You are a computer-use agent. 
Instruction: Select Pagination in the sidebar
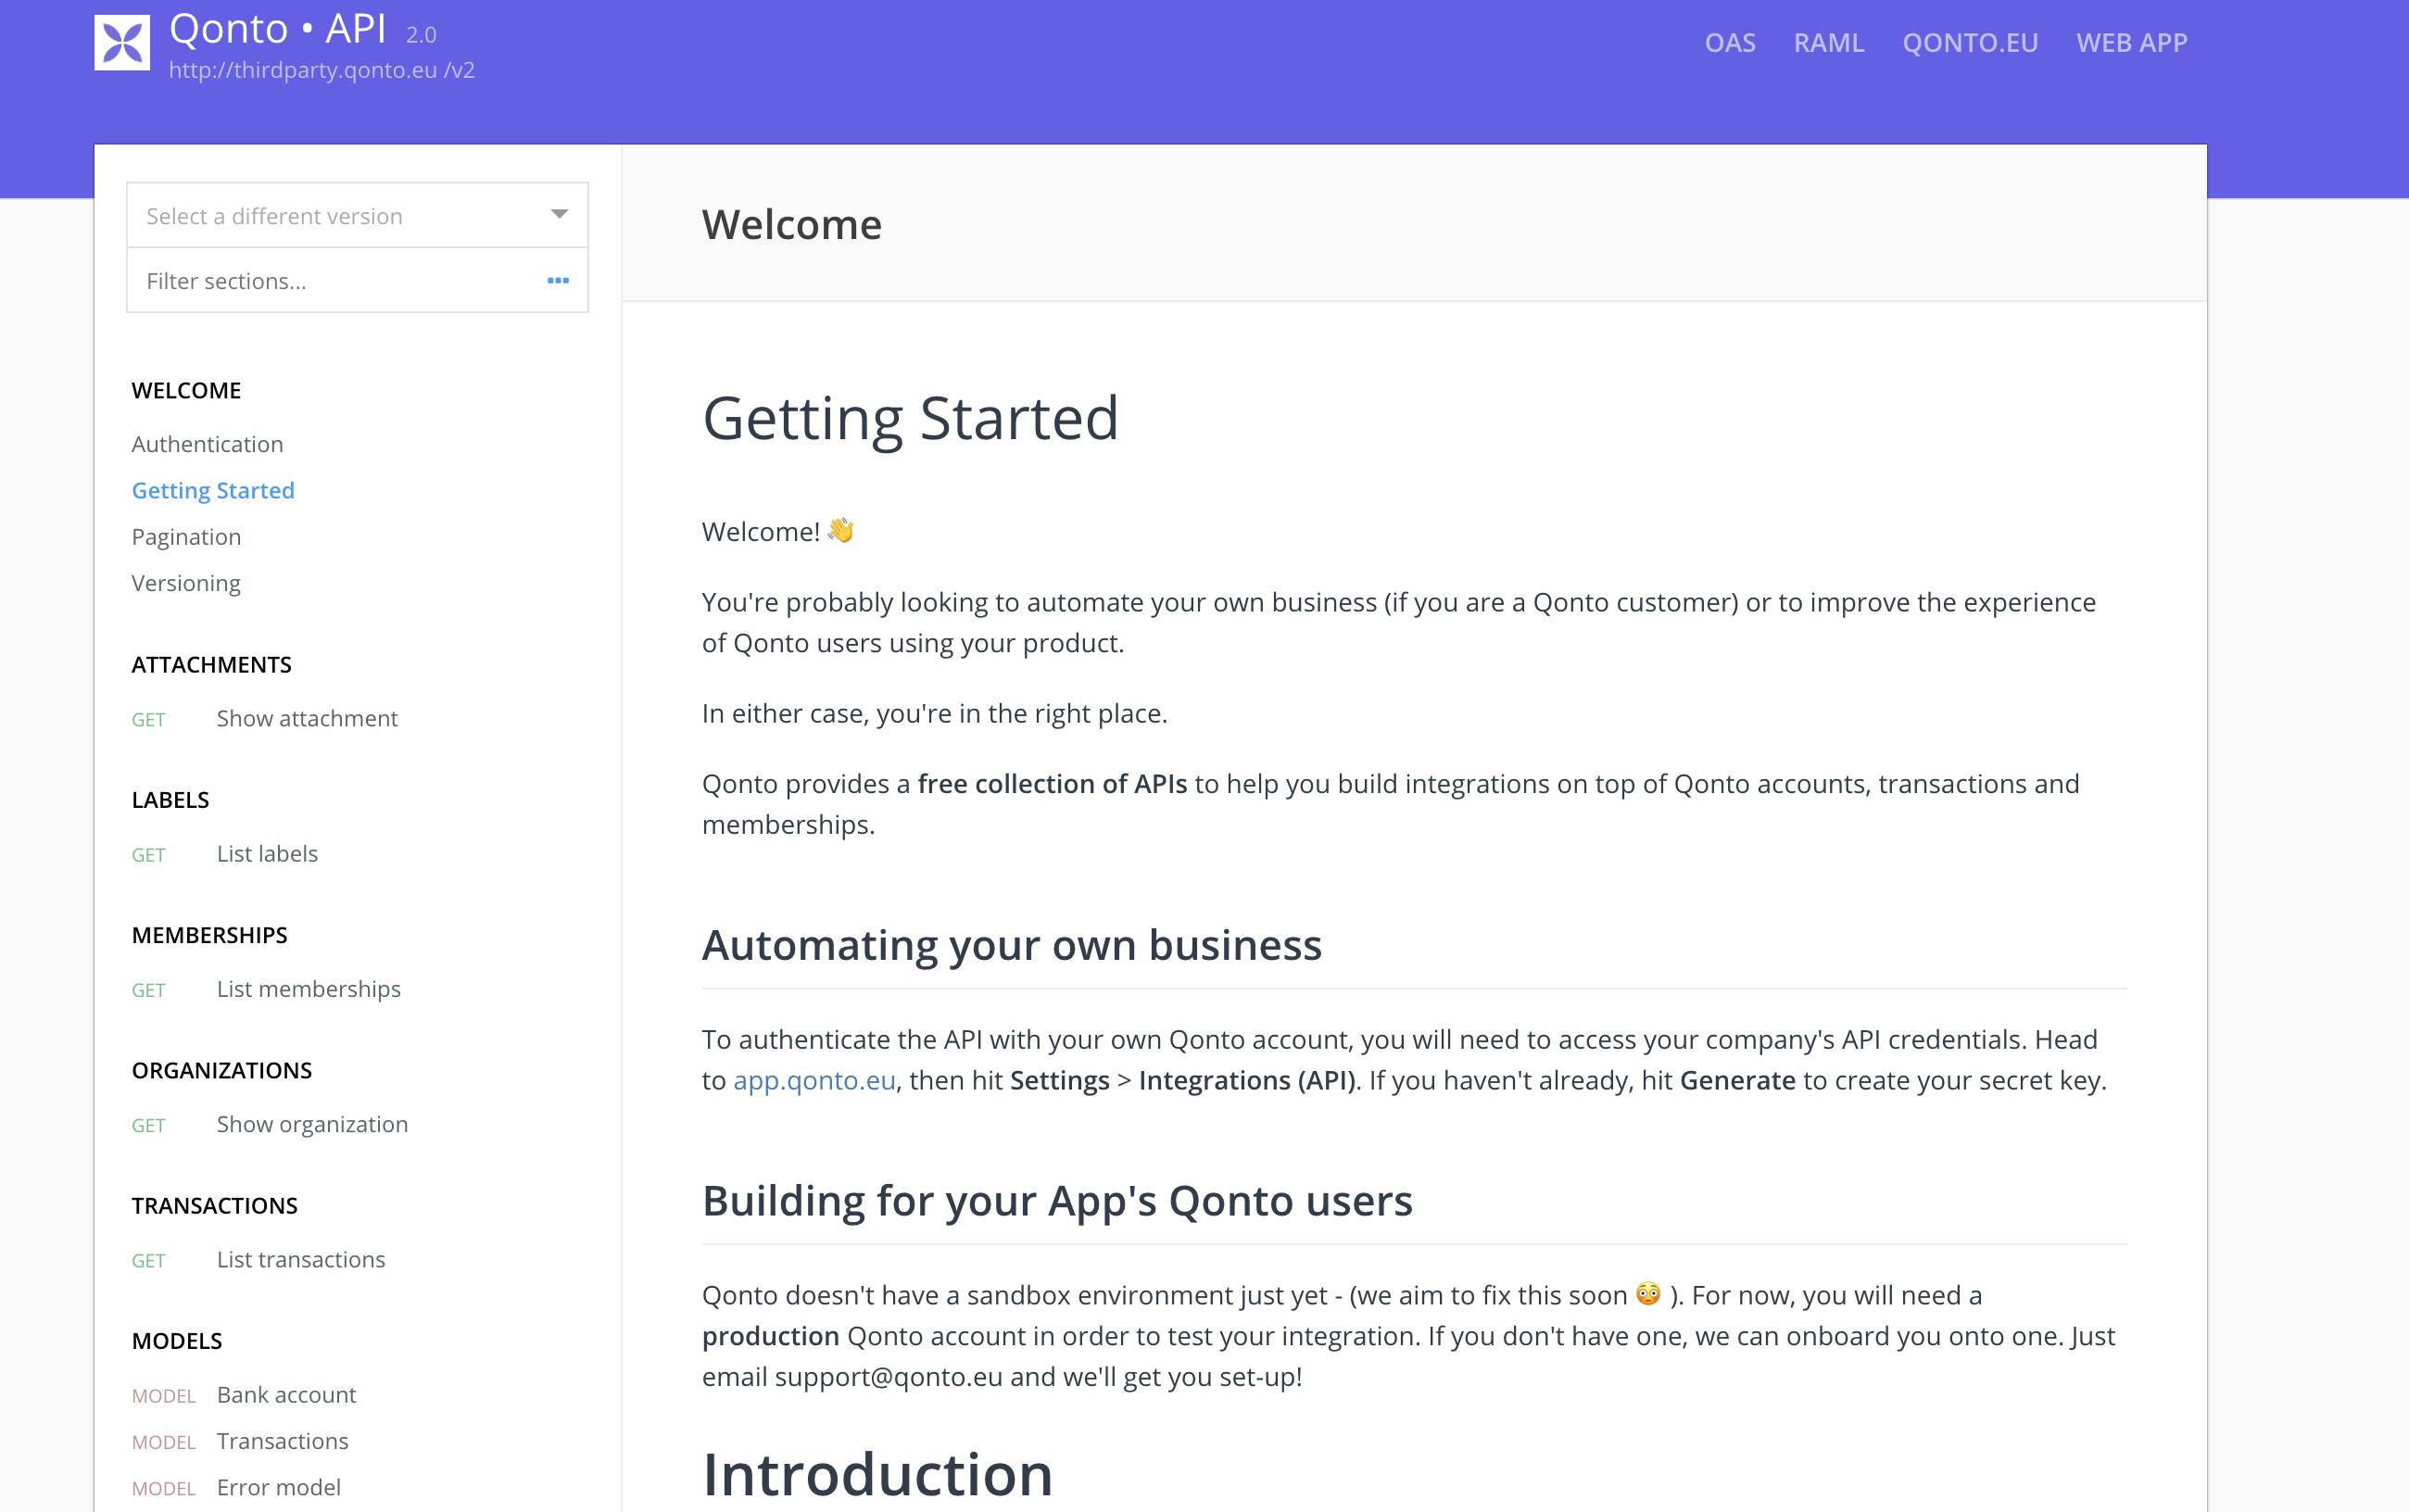pyautogui.click(x=186, y=537)
